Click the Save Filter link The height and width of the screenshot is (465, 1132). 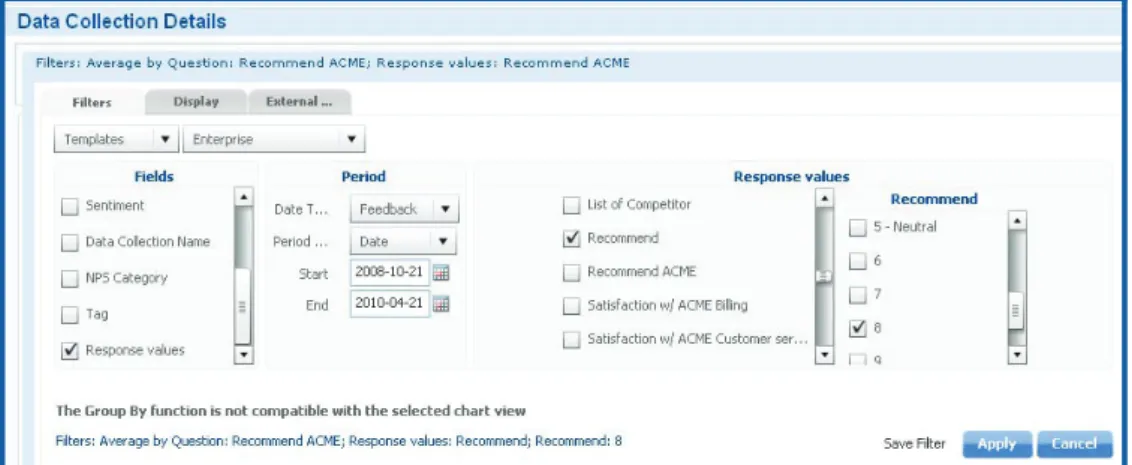click(x=915, y=444)
